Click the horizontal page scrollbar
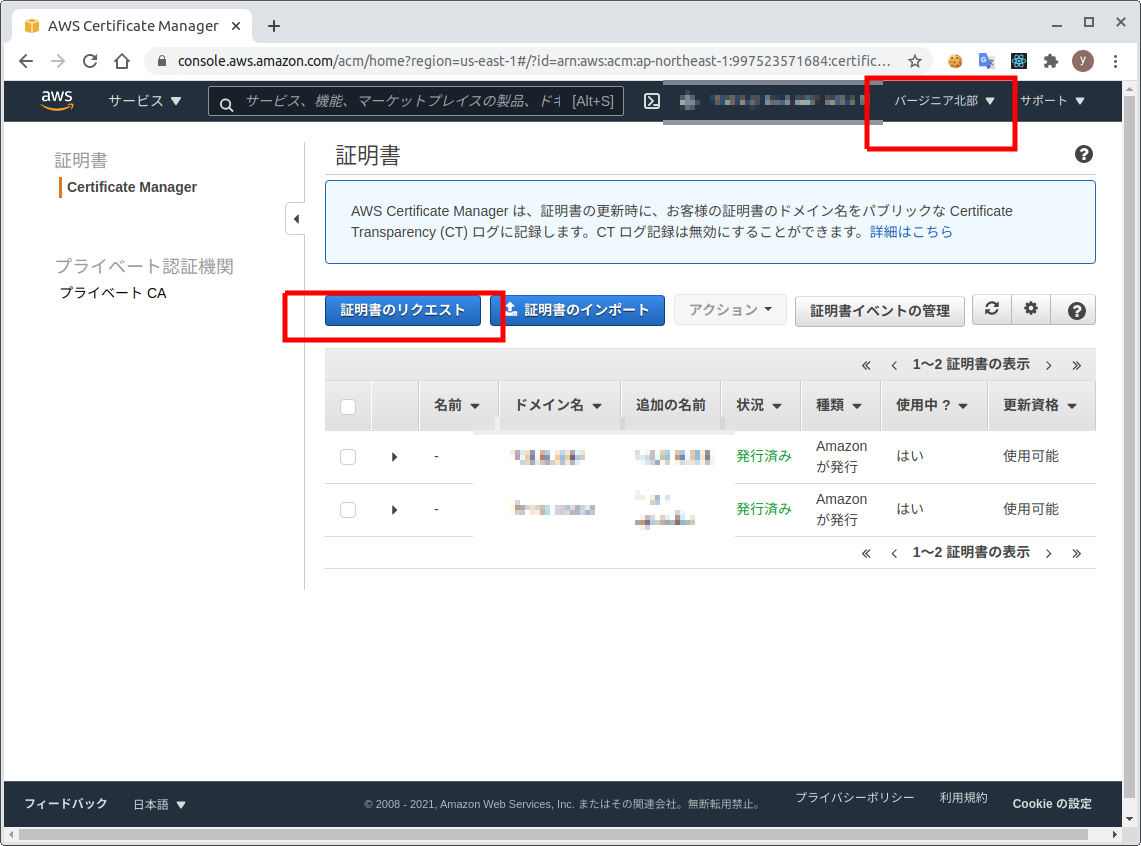 [553, 834]
